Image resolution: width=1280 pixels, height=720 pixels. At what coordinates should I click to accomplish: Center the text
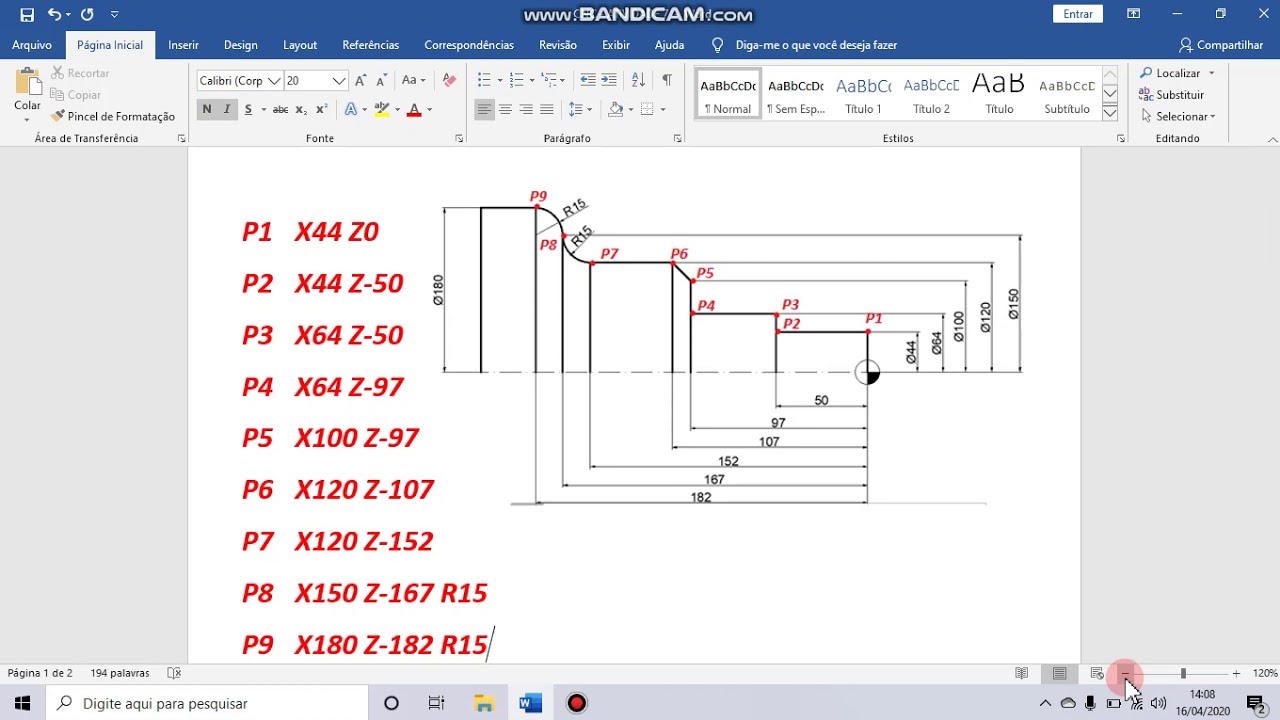pos(505,109)
